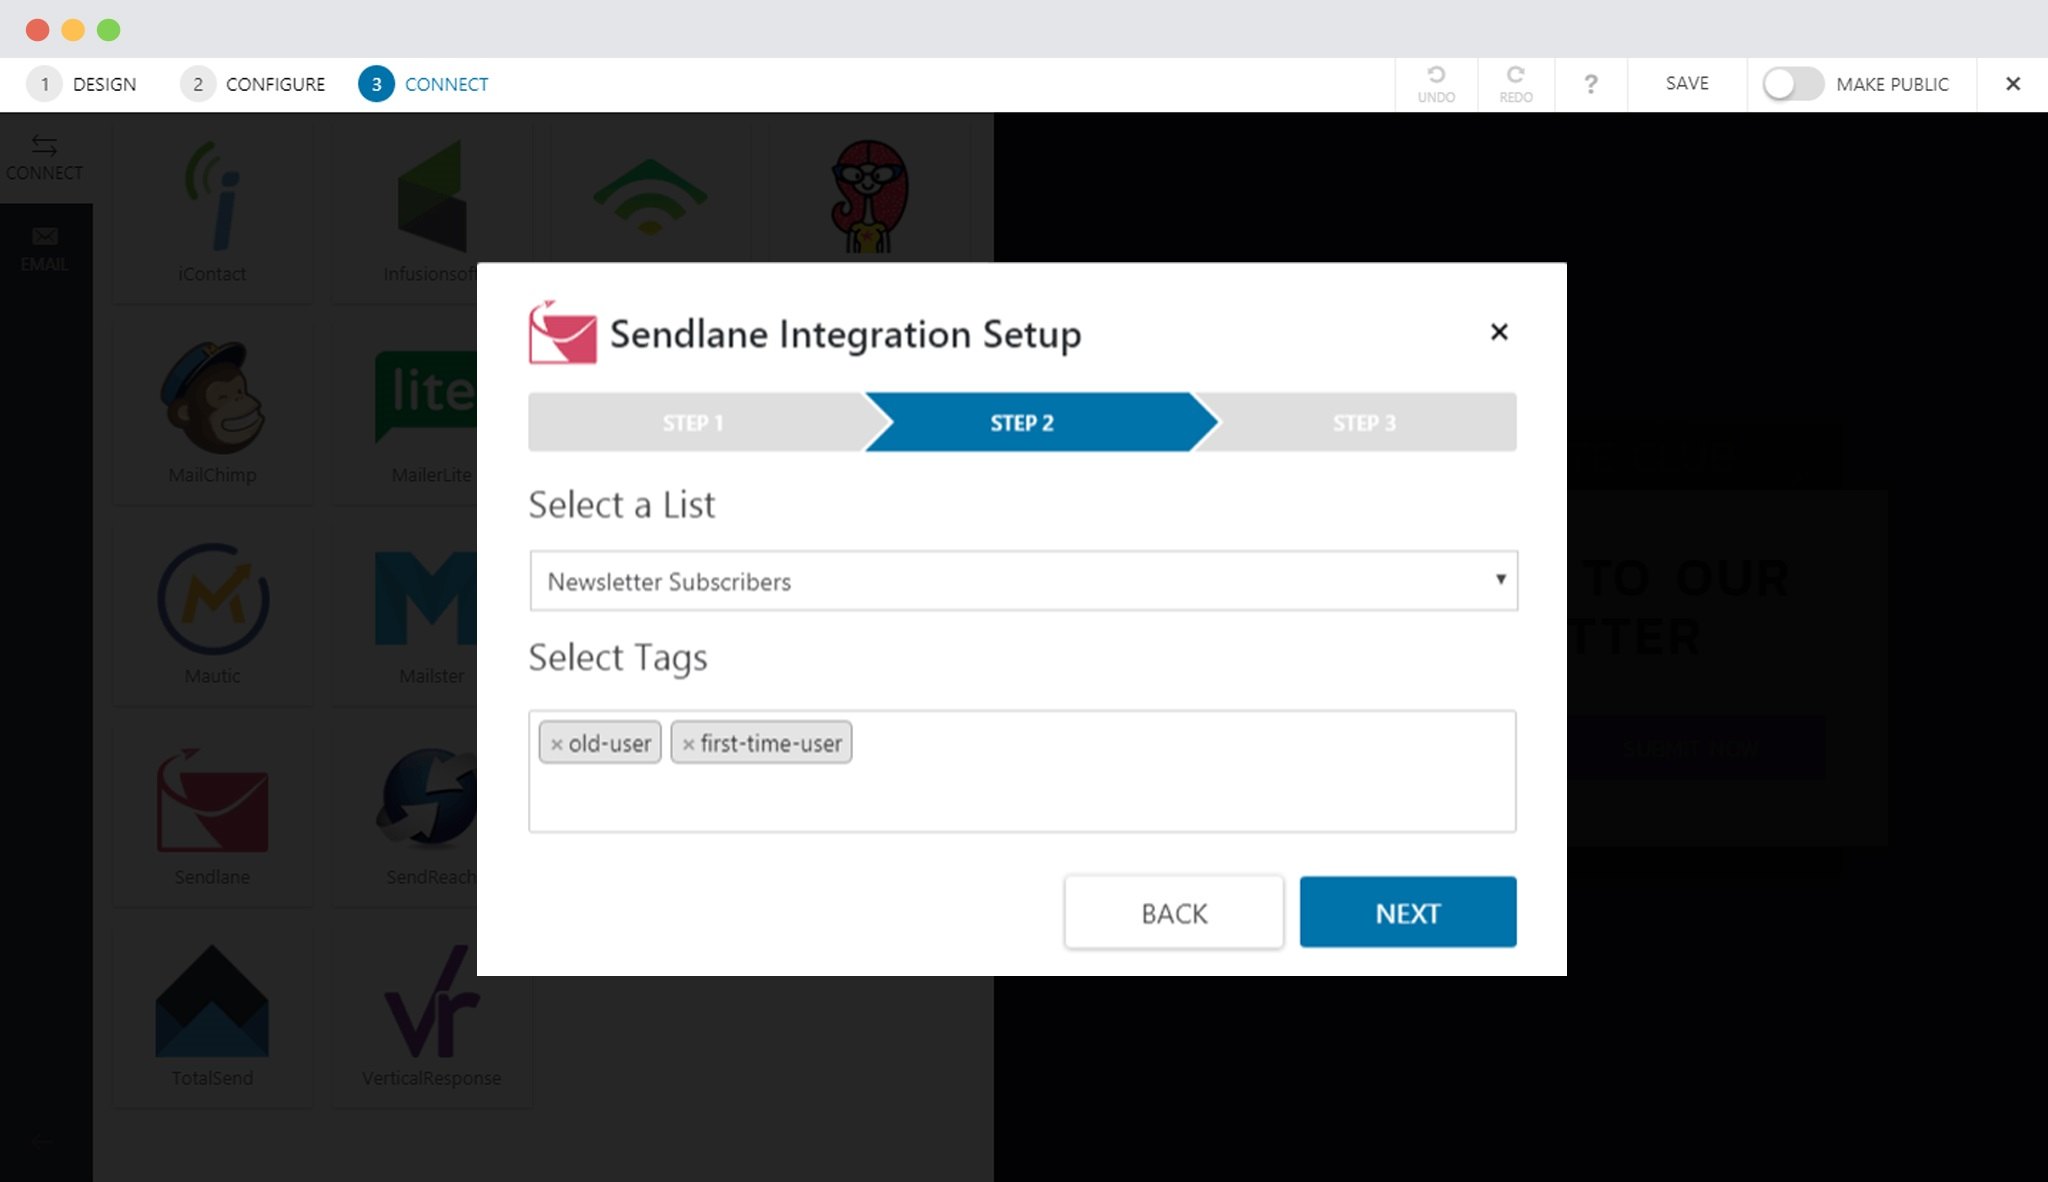
Task: Click the Undo icon in the toolbar
Action: 1436,84
